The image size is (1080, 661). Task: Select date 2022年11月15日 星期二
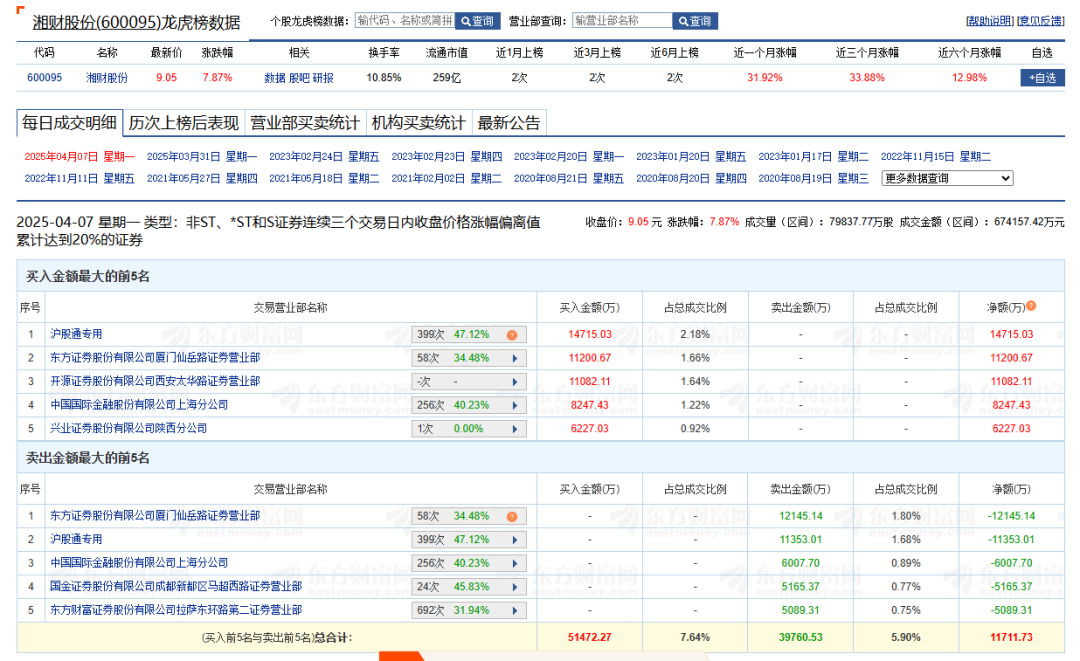pyautogui.click(x=936, y=157)
